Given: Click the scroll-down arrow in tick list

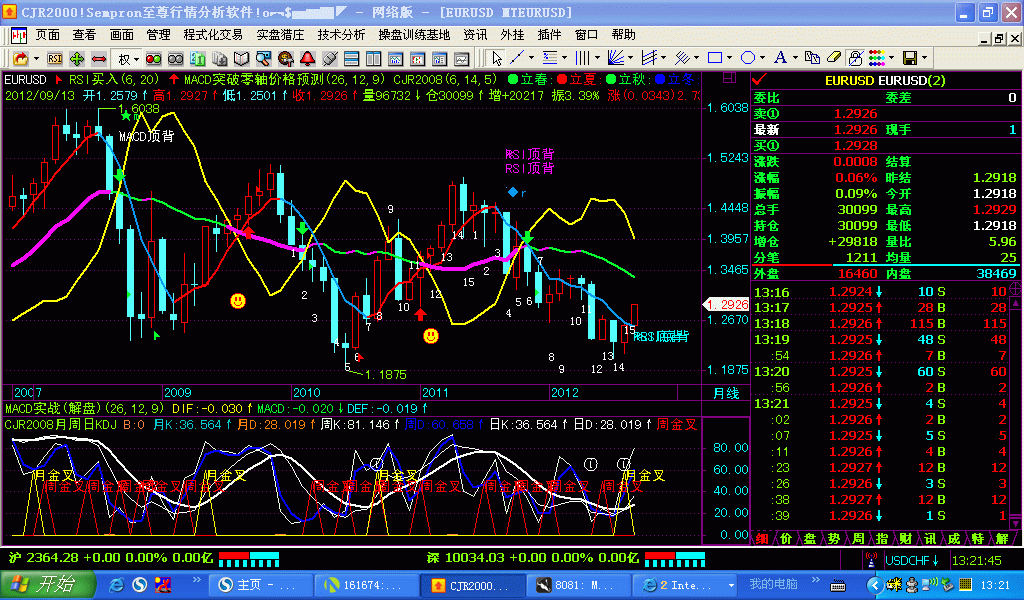Looking at the screenshot, I should click(1016, 522).
